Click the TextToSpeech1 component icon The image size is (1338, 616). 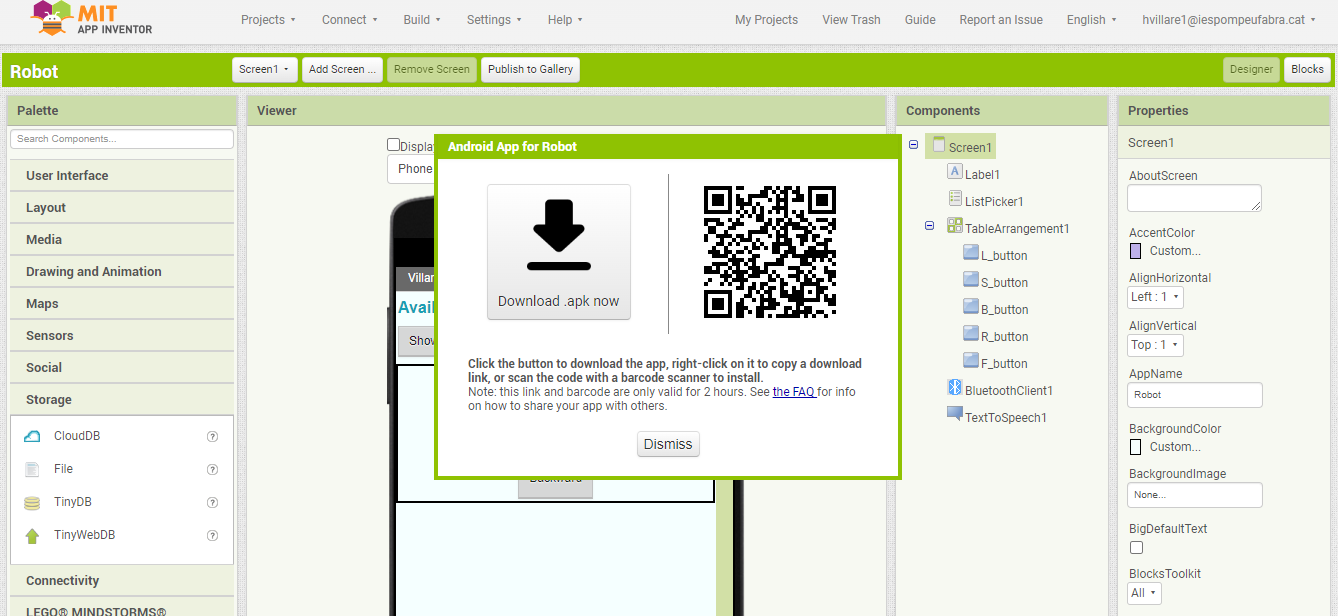tap(954, 416)
